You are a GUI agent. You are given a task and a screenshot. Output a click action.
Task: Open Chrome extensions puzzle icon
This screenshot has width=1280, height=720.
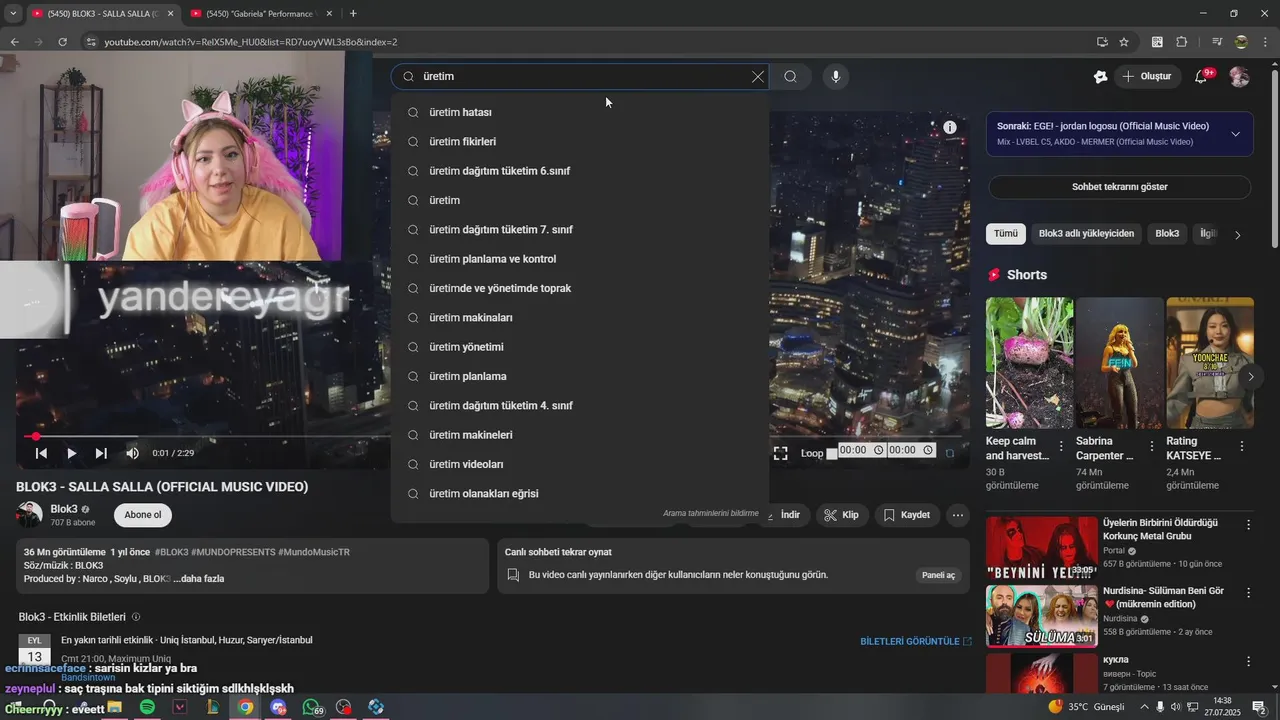[1182, 42]
